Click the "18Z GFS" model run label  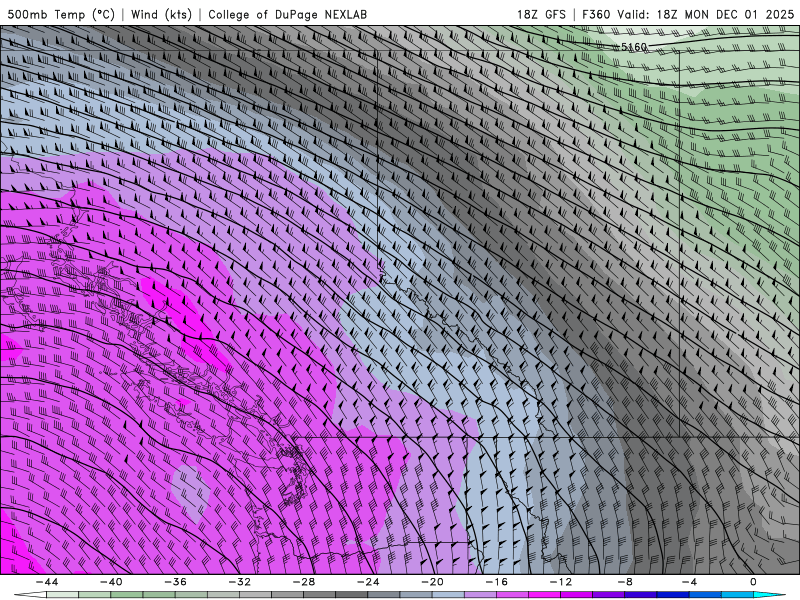[541, 14]
